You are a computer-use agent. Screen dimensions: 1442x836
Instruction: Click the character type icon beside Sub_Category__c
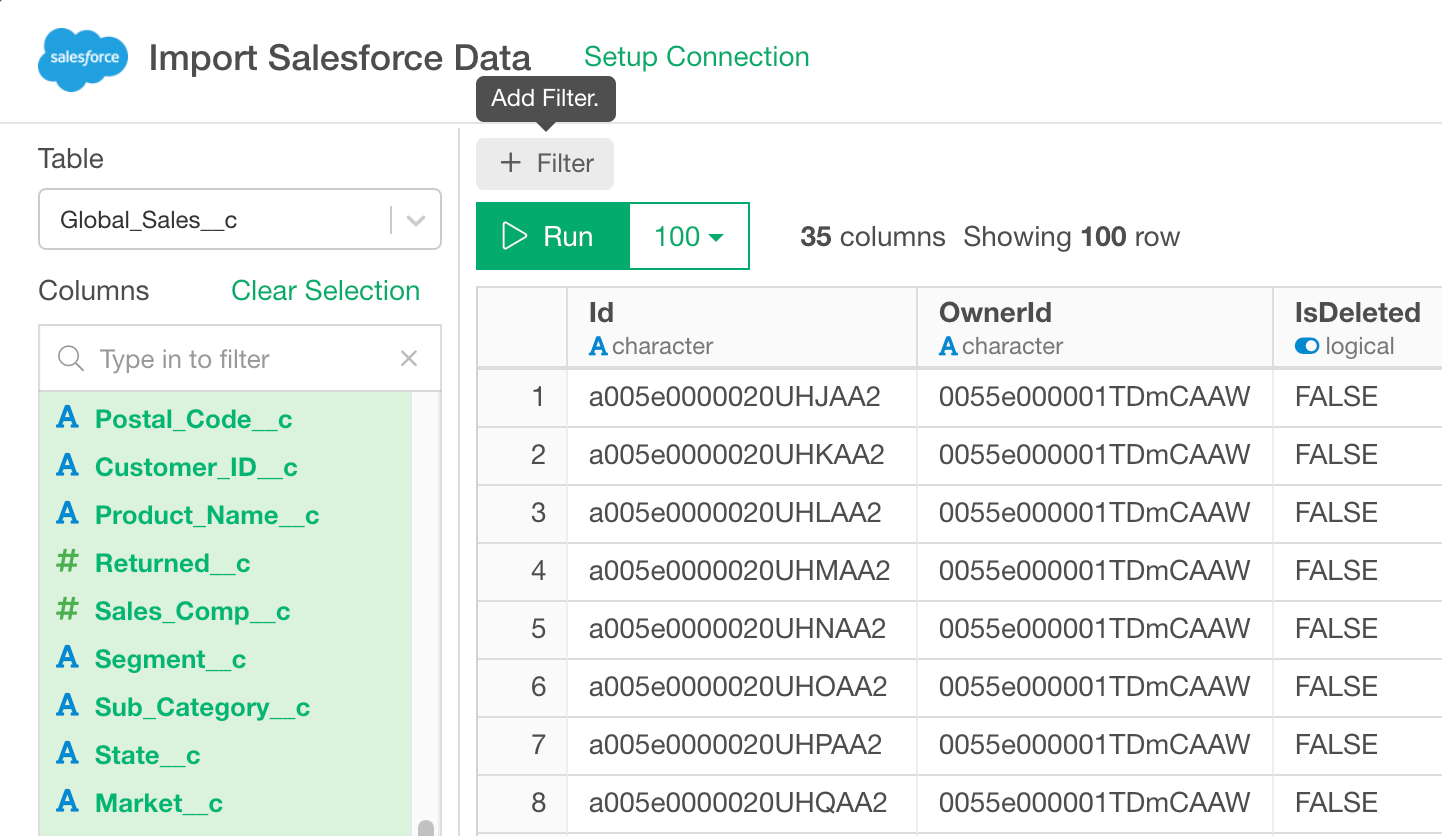pyautogui.click(x=67, y=706)
